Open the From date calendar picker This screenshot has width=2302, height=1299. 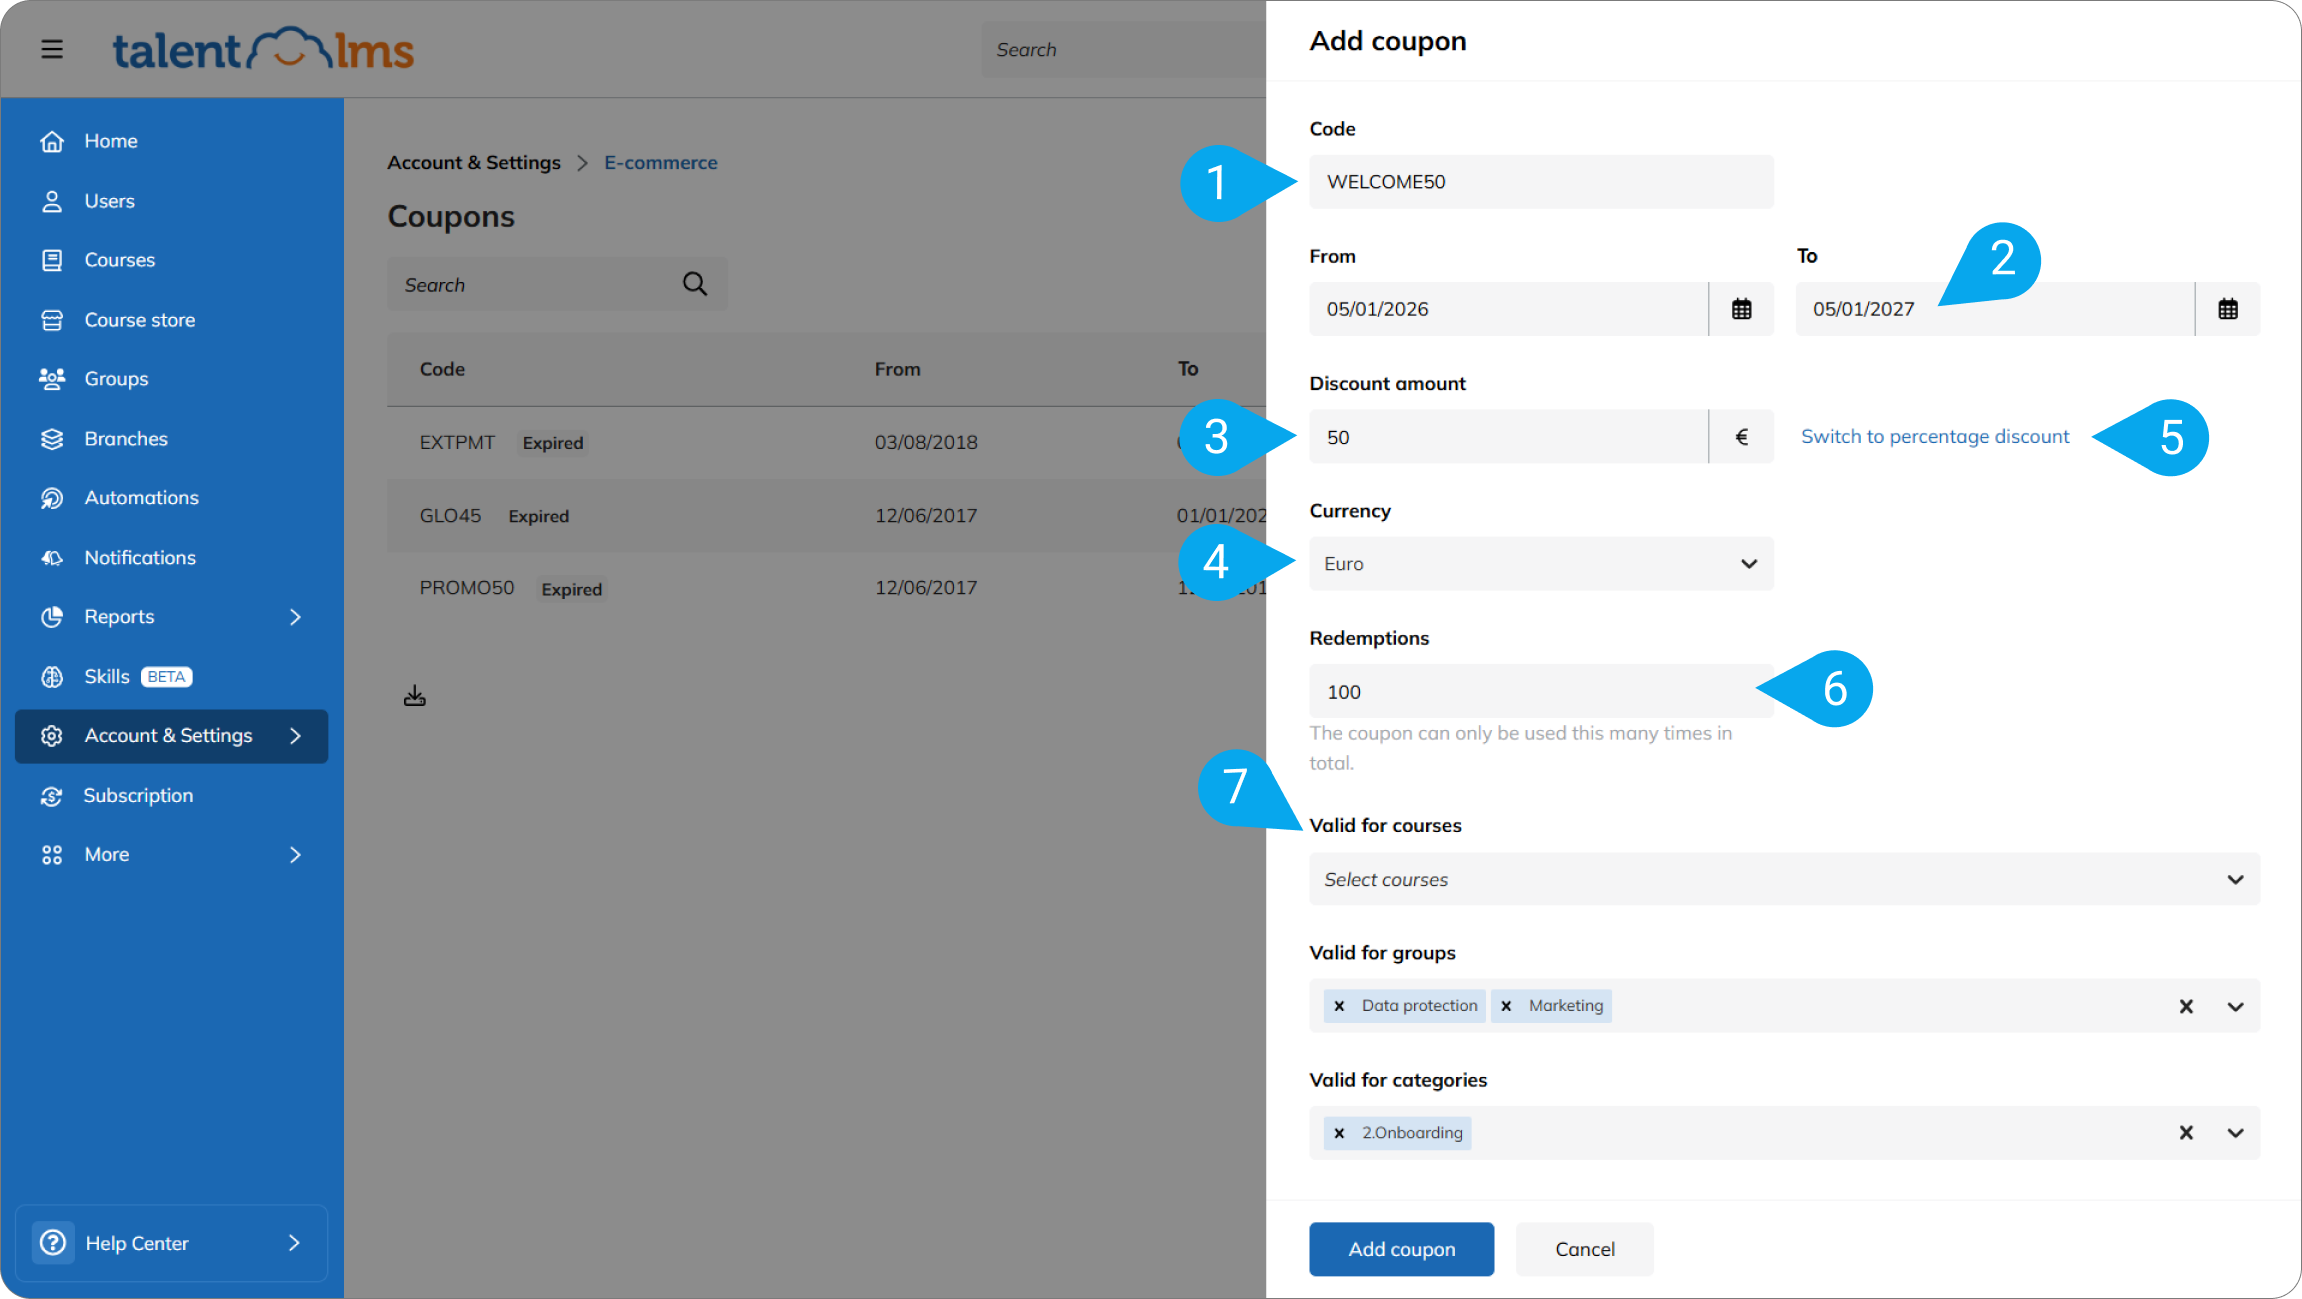[x=1741, y=309]
